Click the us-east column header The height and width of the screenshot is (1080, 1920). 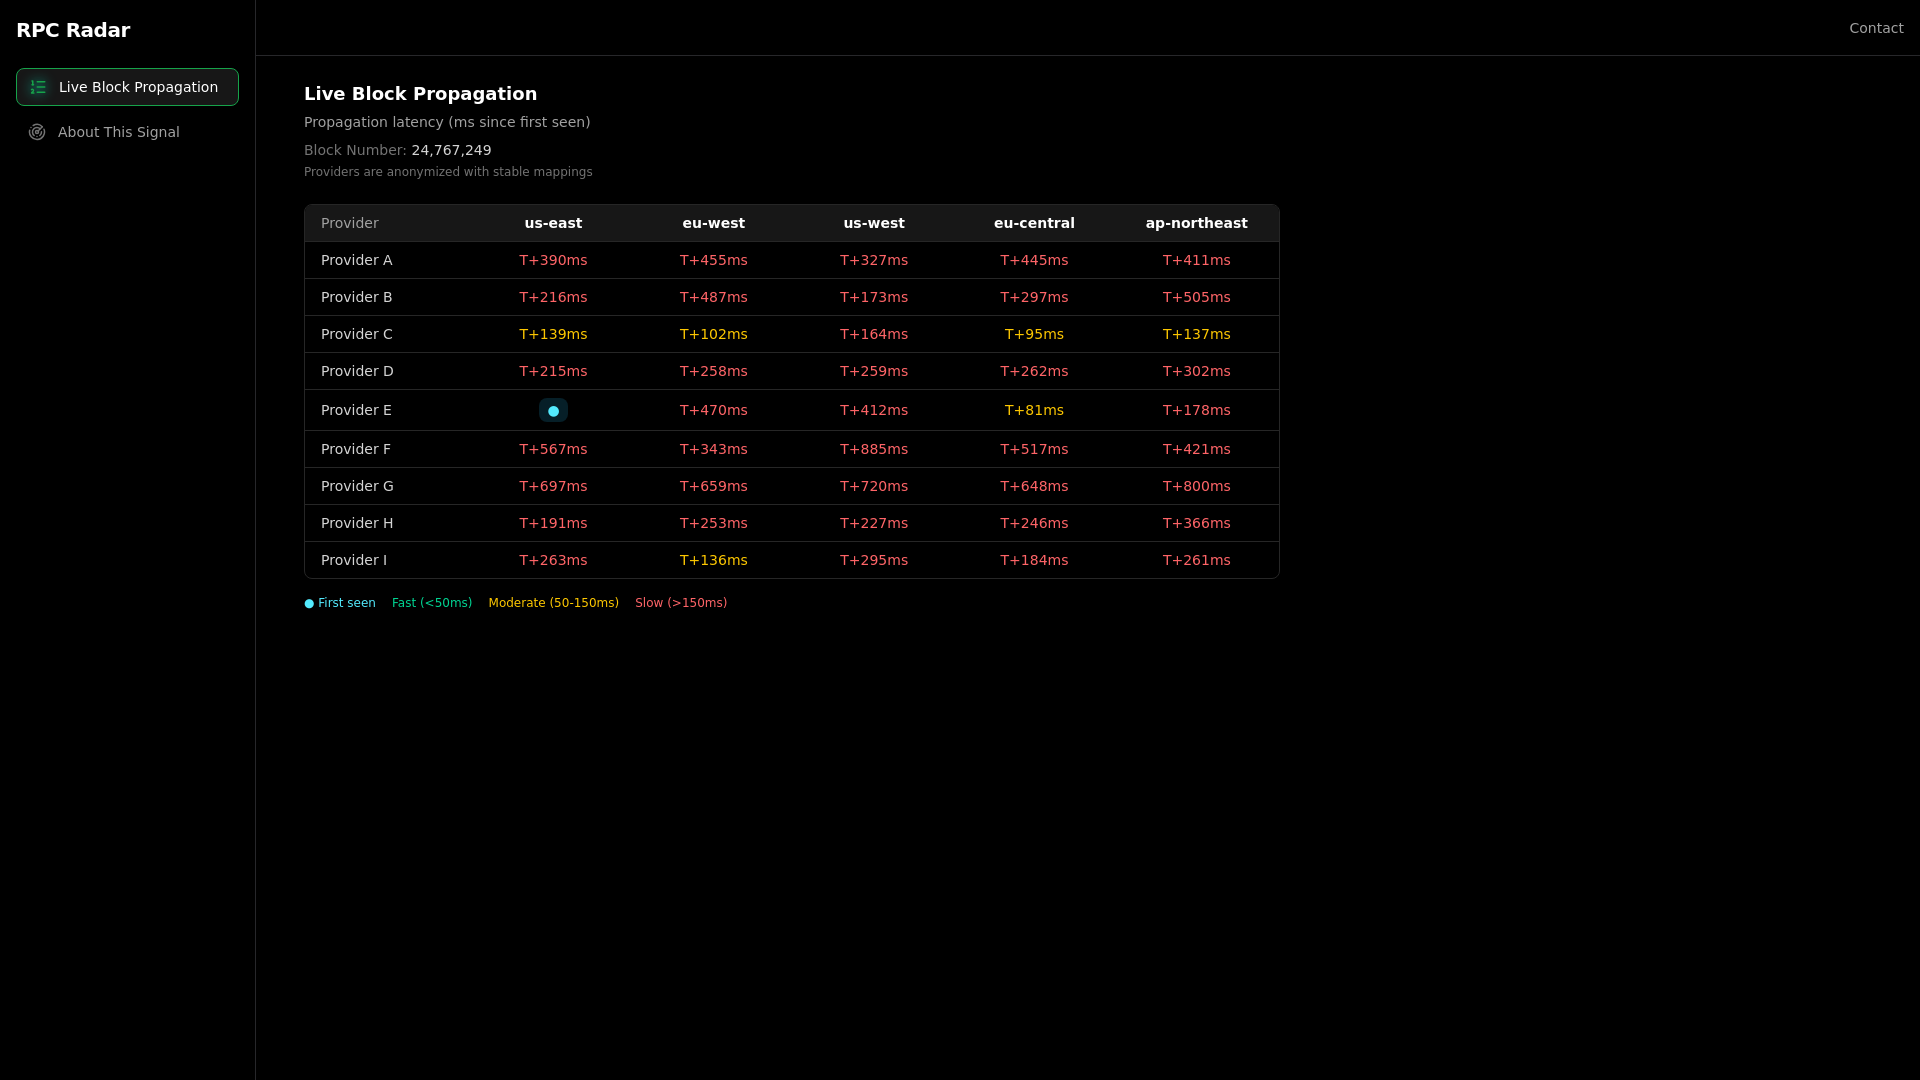553,223
